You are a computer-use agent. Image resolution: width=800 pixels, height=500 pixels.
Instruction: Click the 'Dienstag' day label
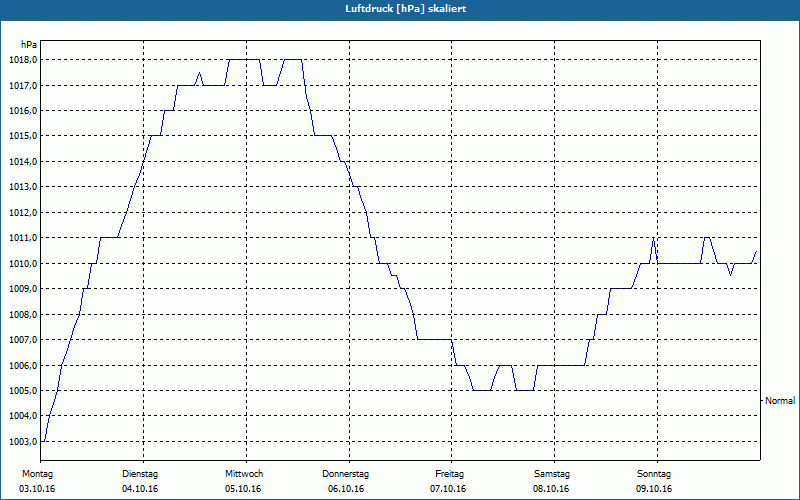[x=140, y=474]
